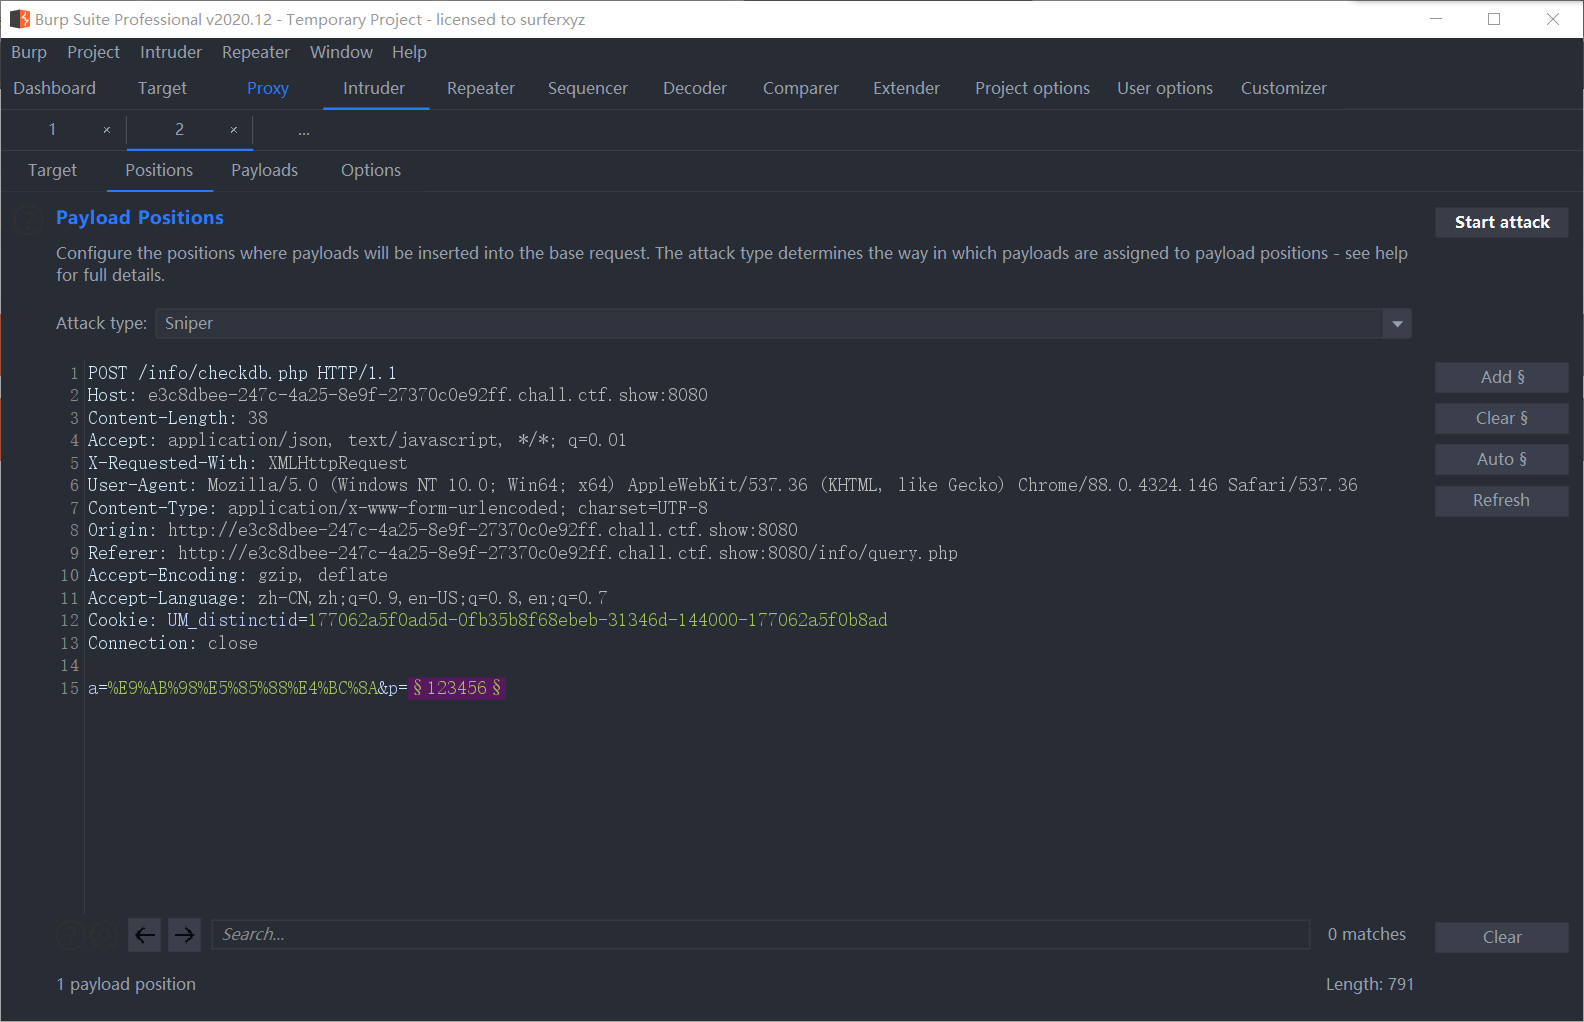Open the Intruder menu
1584x1022 pixels.
coord(171,52)
